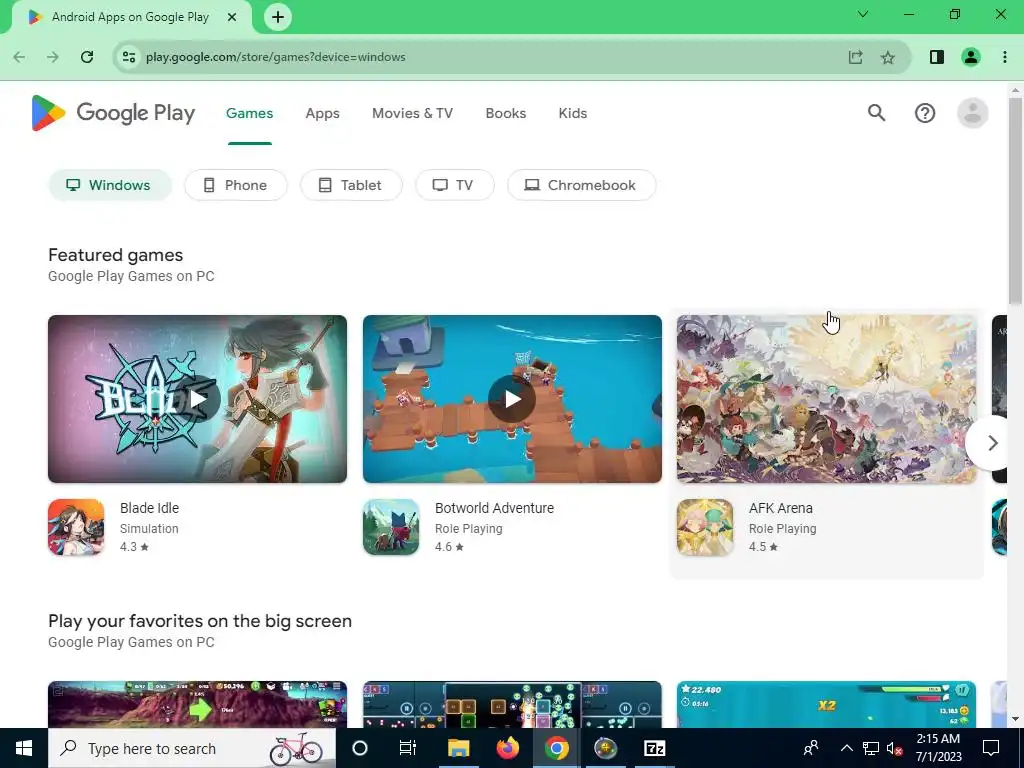Open the Chrome profile icon
The image size is (1024, 768).
[x=971, y=57]
